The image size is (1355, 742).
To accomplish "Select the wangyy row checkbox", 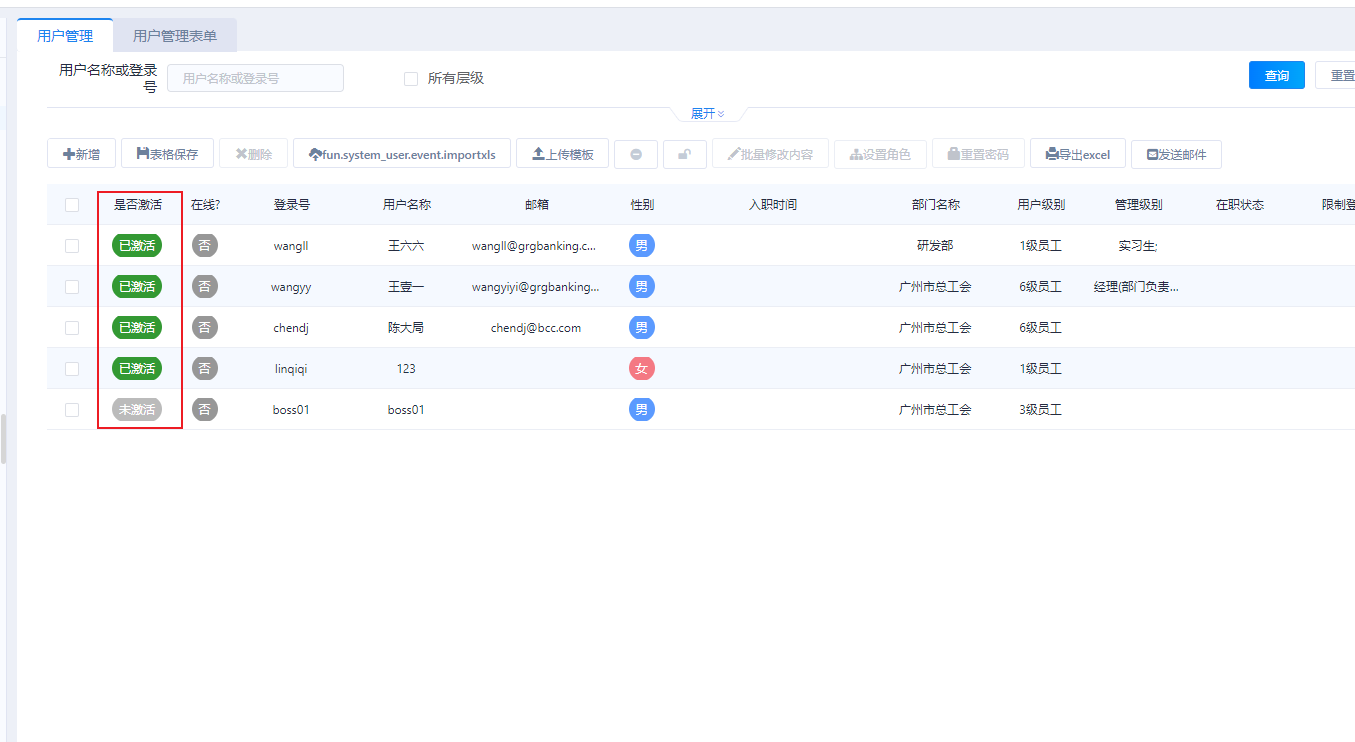I will pos(72,287).
